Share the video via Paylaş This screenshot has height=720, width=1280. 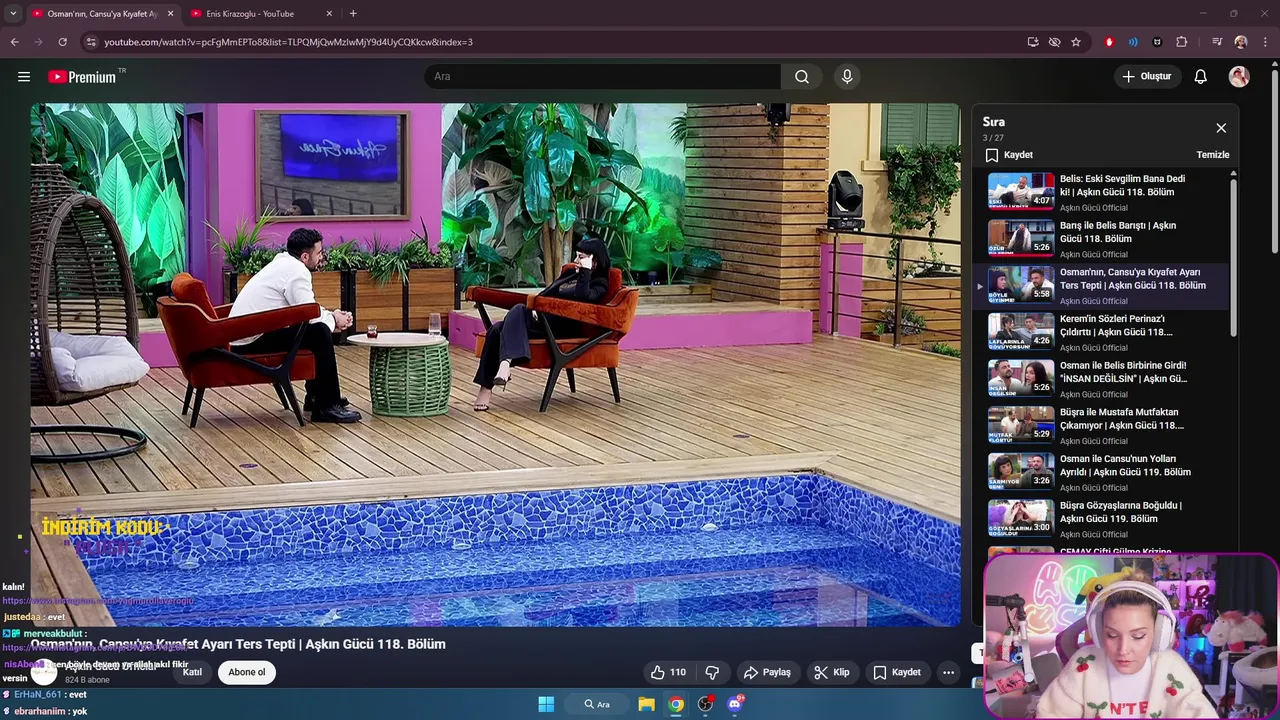click(767, 672)
